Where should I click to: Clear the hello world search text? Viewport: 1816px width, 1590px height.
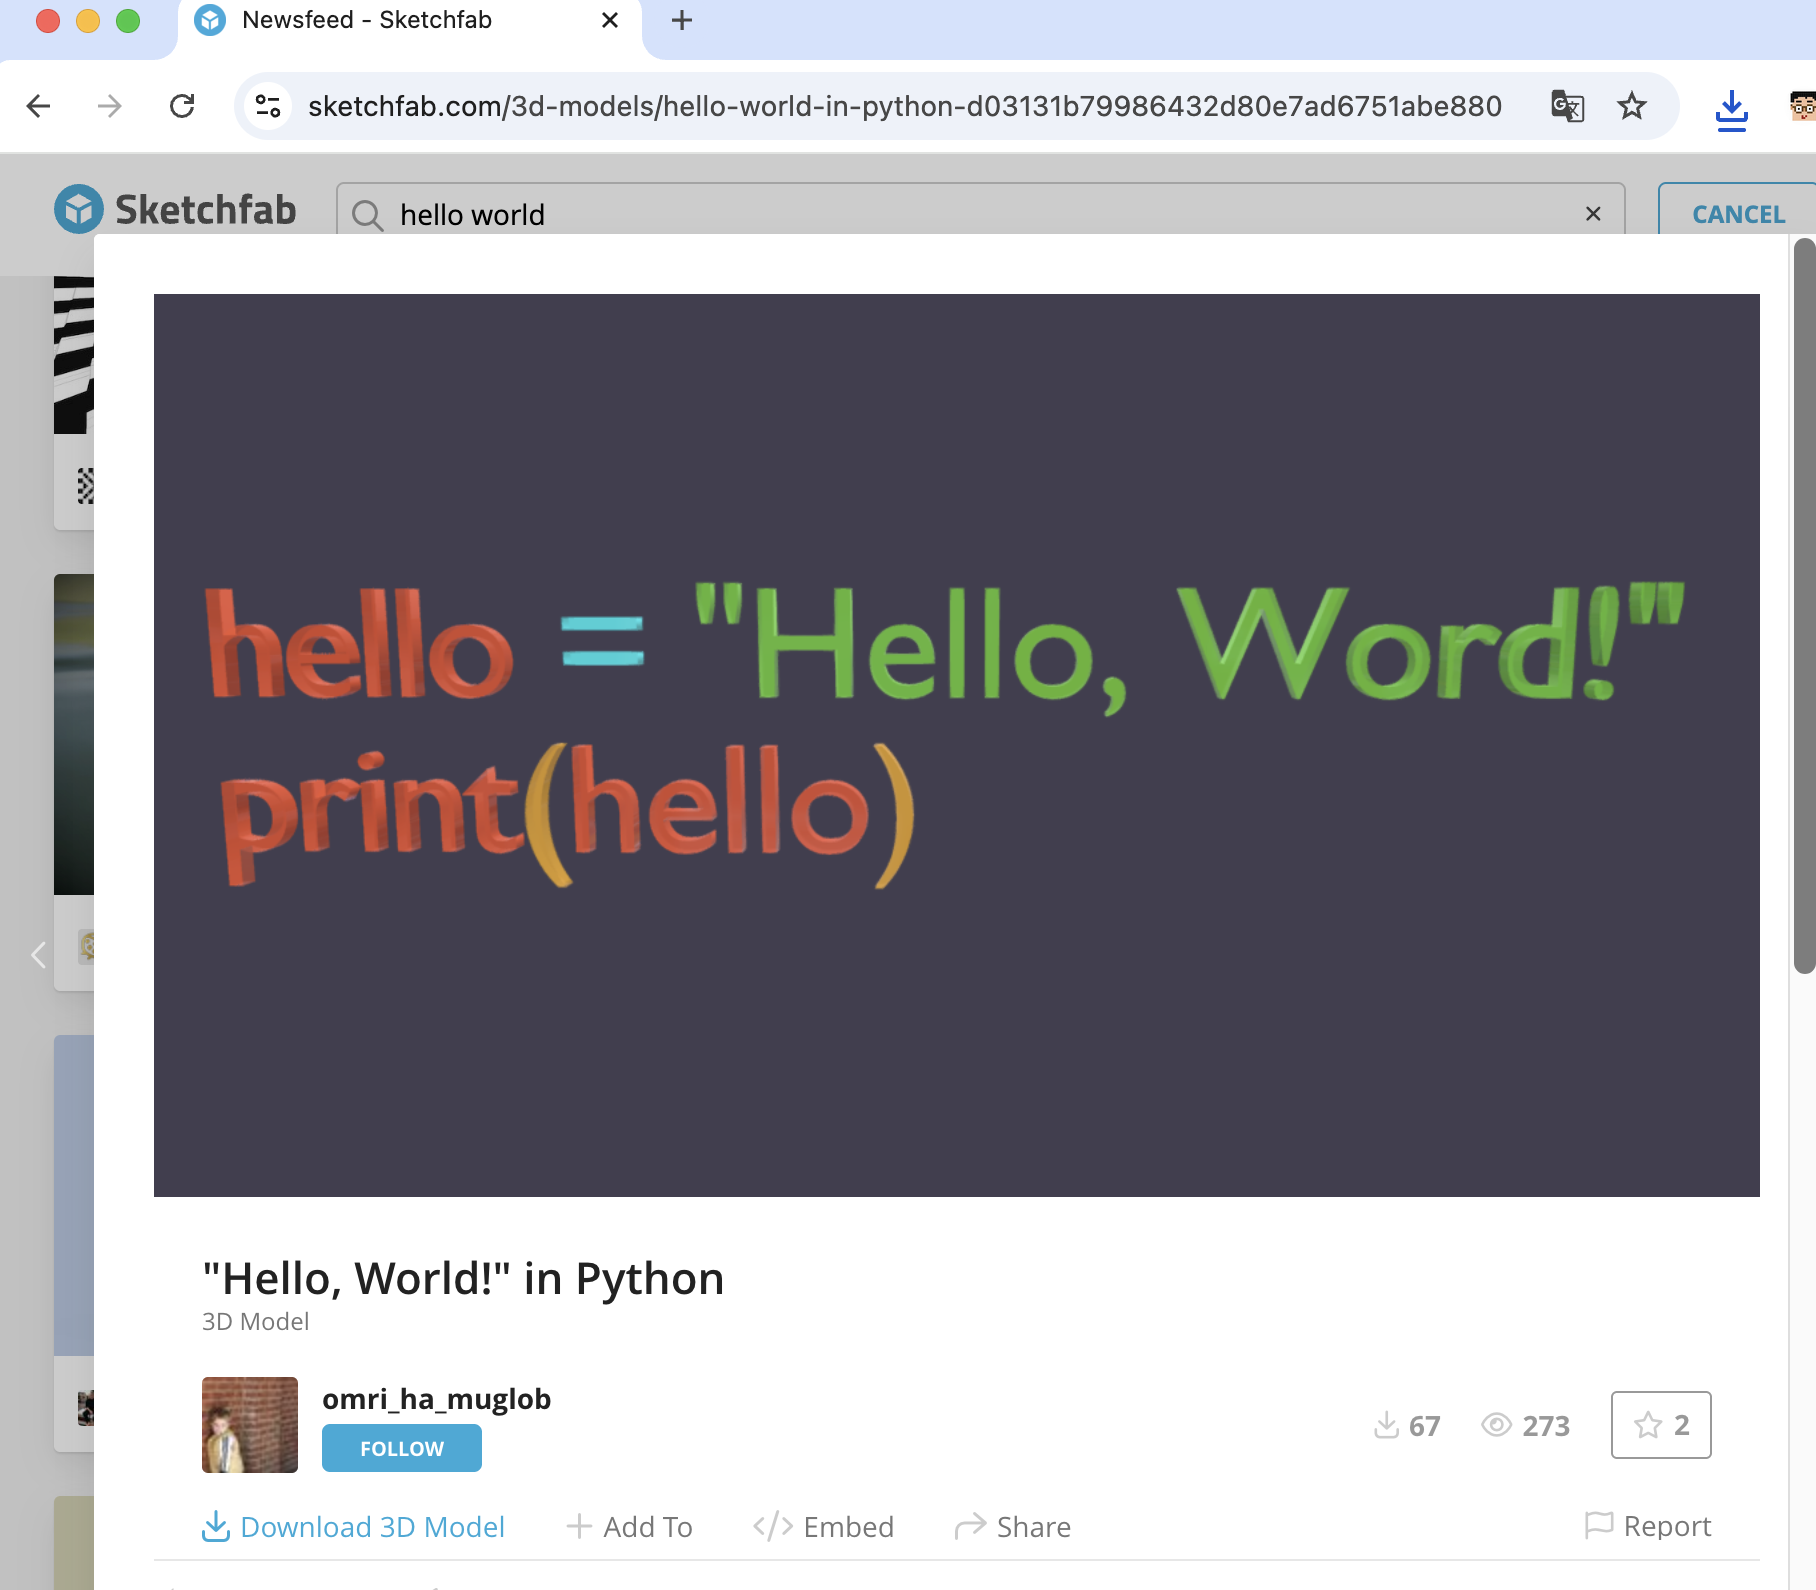[1593, 214]
